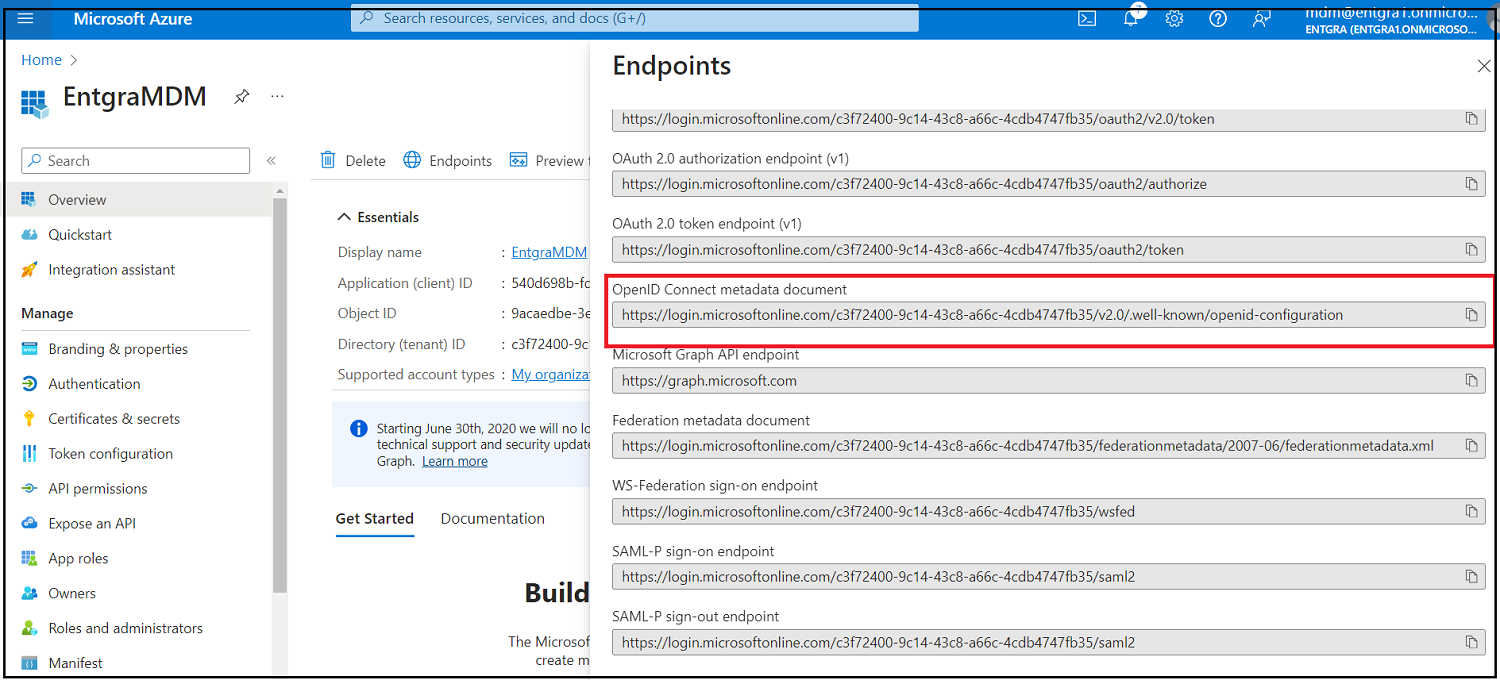Copy the OAuth 2.0 v2.0 token endpoint URL
The width and height of the screenshot is (1500, 680).
(x=1471, y=119)
